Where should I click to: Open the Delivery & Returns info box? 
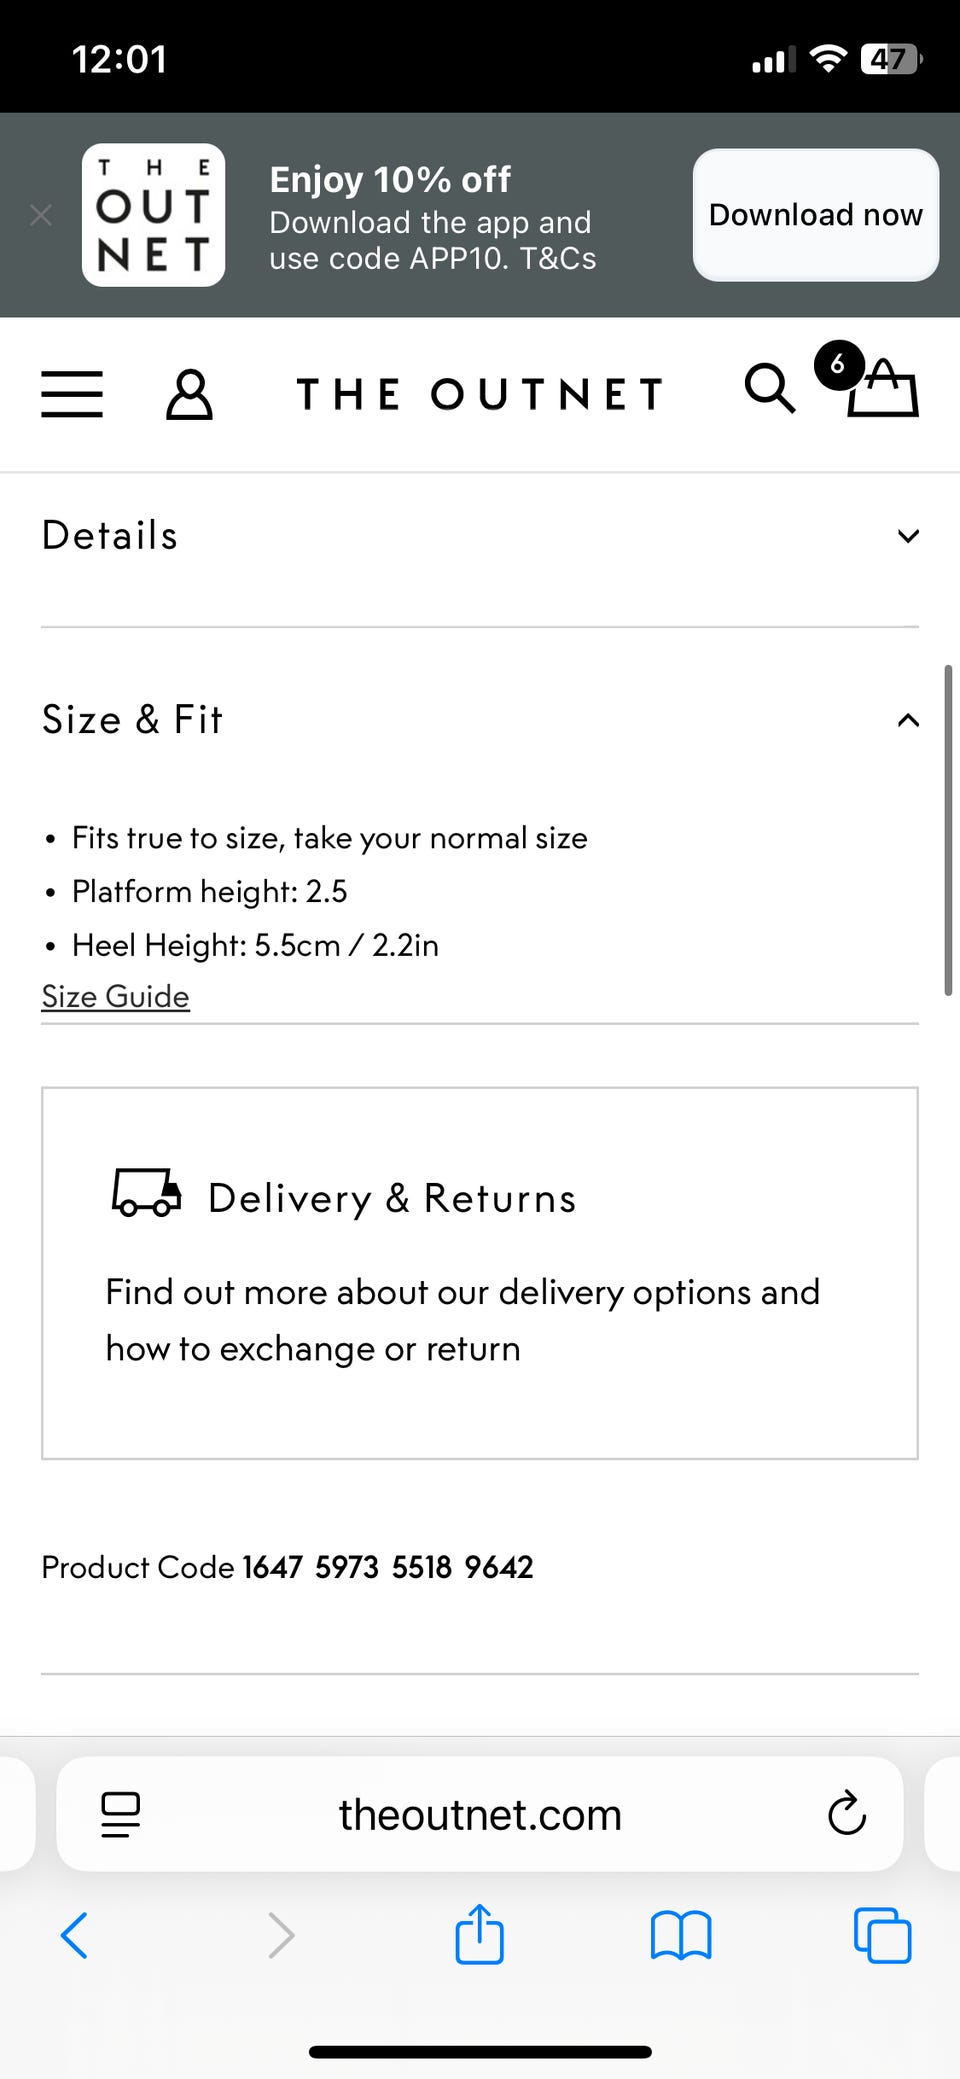(480, 1272)
